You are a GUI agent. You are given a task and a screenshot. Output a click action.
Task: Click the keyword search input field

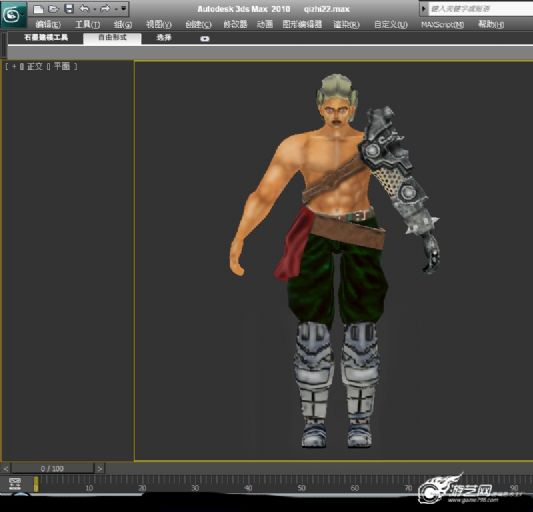click(x=481, y=9)
